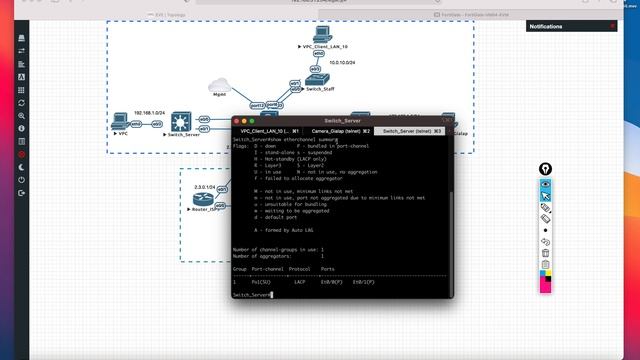Click the 2.3.0.1/24 label near Router_ISP
The height and width of the screenshot is (360, 640).
(x=204, y=187)
